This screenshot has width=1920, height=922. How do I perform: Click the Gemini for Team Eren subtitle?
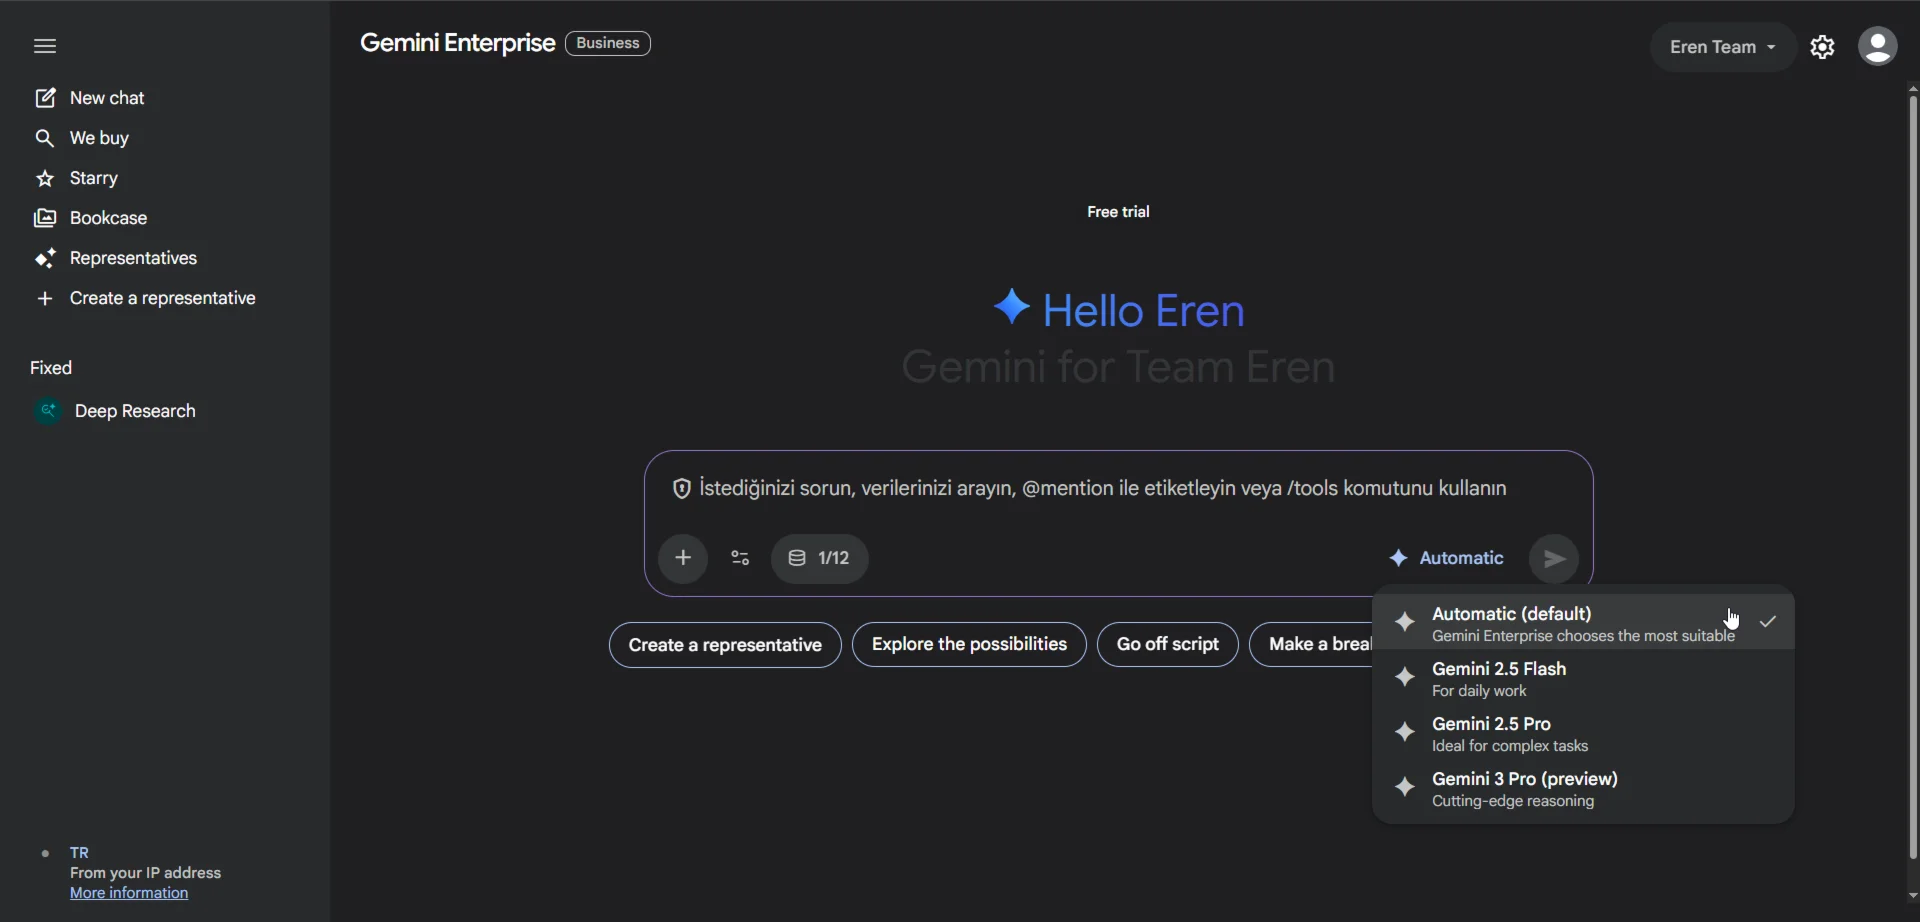click(1118, 367)
